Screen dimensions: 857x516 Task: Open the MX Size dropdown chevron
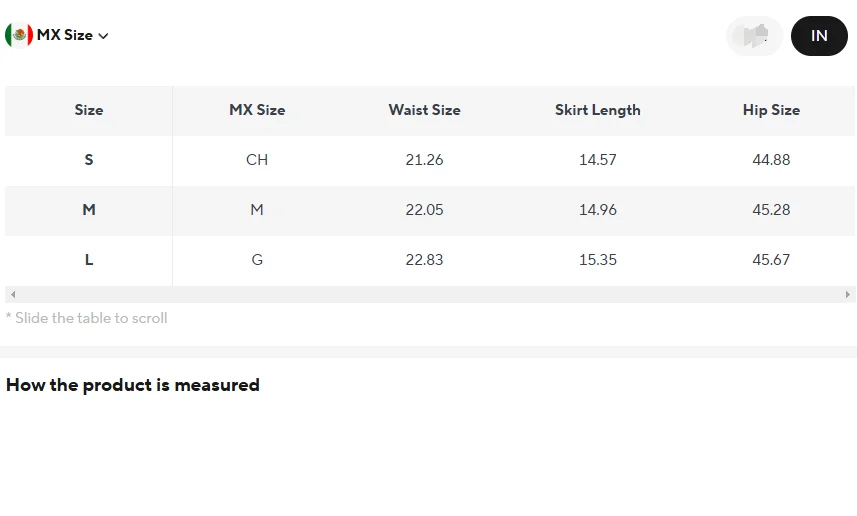[x=103, y=36]
